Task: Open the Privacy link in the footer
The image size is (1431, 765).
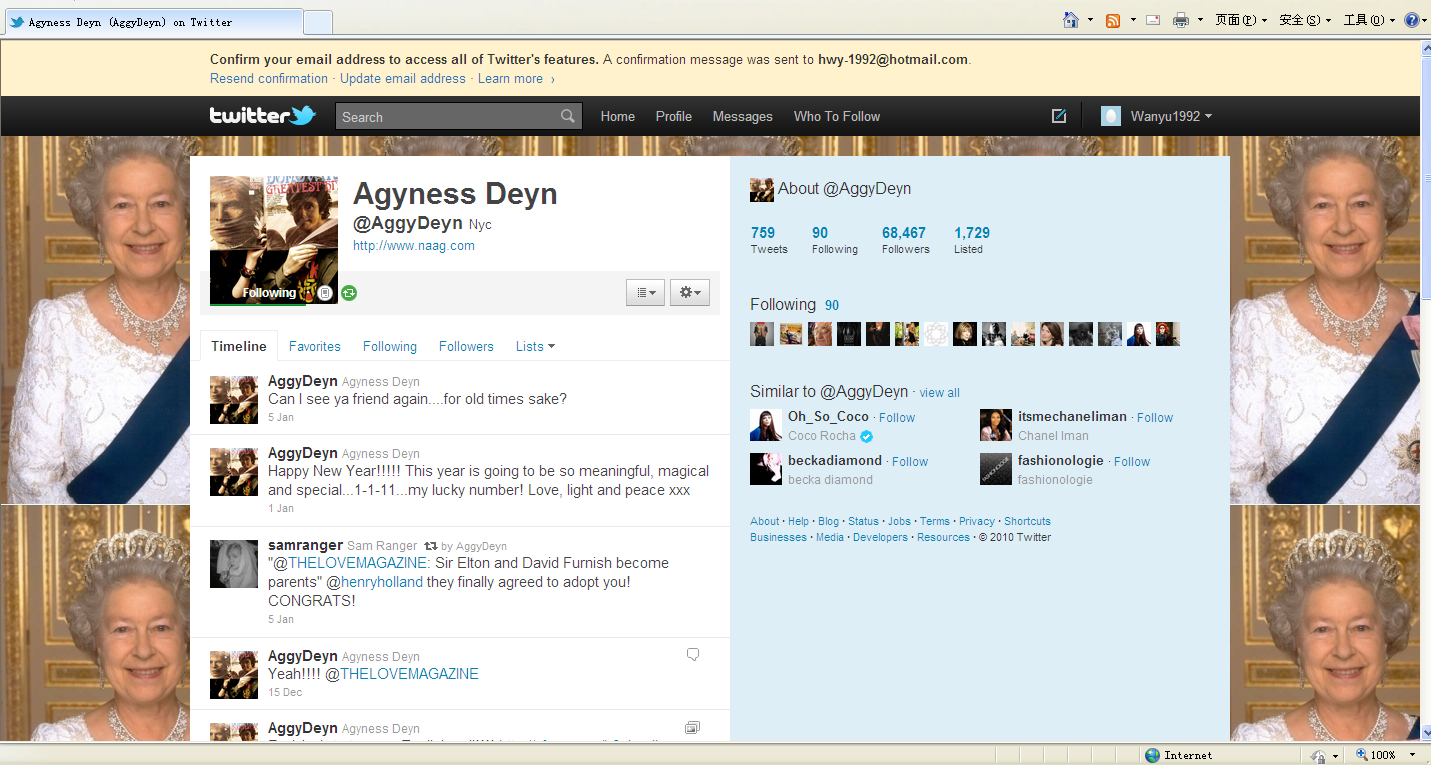Action: [977, 521]
